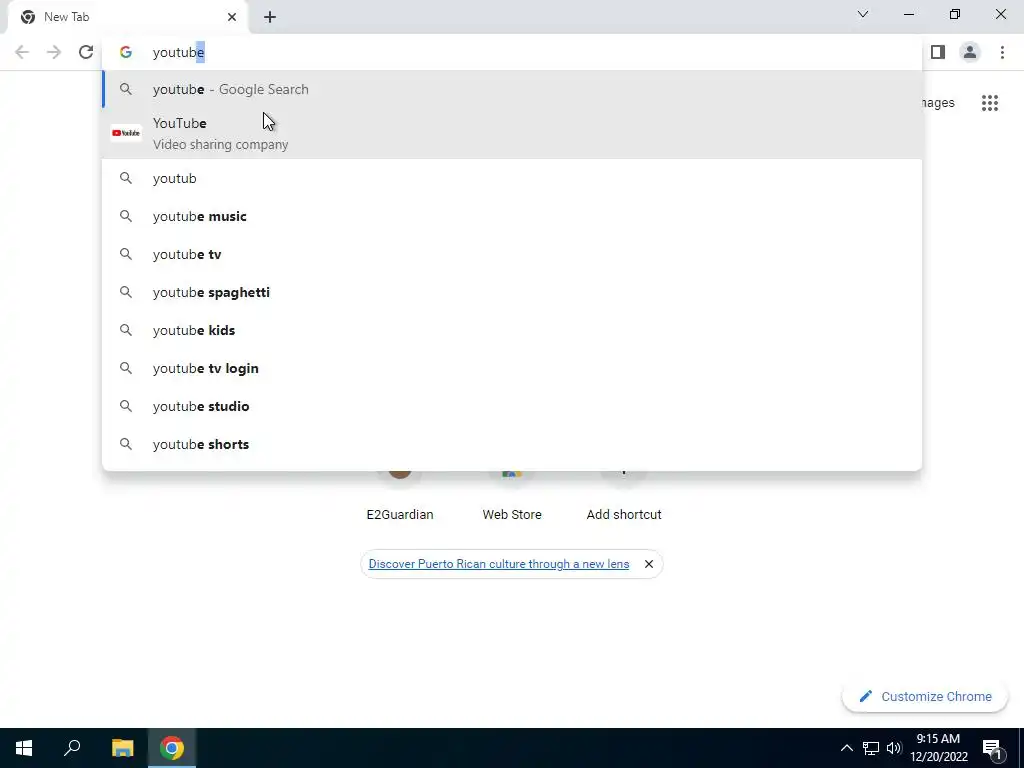Open the Windows Start menu
1024x768 pixels.
click(24, 748)
